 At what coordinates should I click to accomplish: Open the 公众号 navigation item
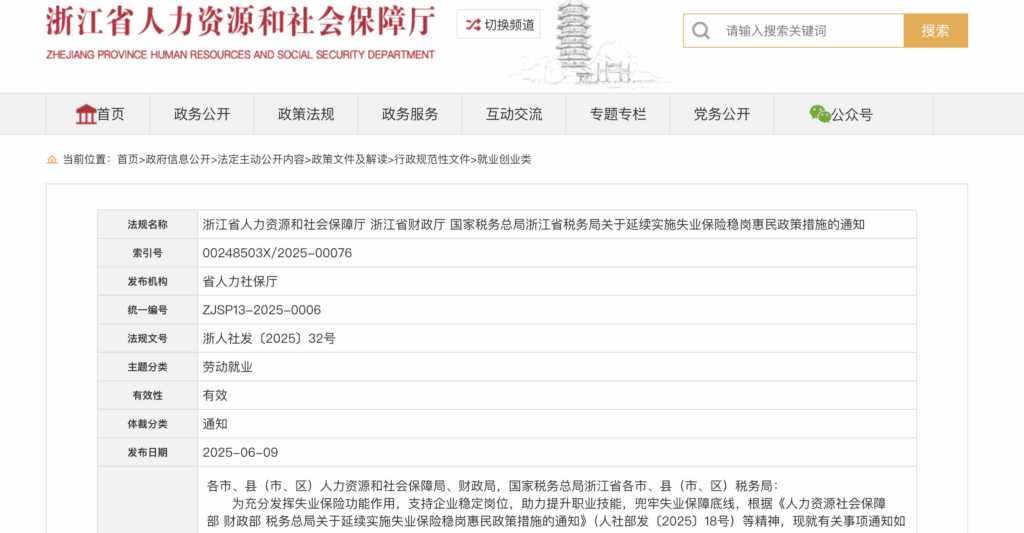click(x=854, y=114)
